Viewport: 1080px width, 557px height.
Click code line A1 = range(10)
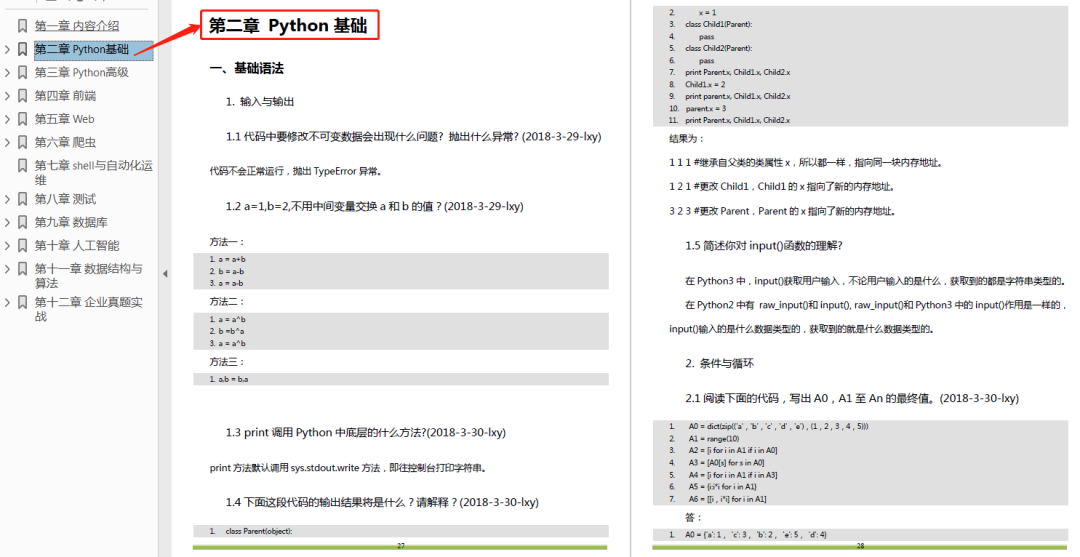coord(714,439)
